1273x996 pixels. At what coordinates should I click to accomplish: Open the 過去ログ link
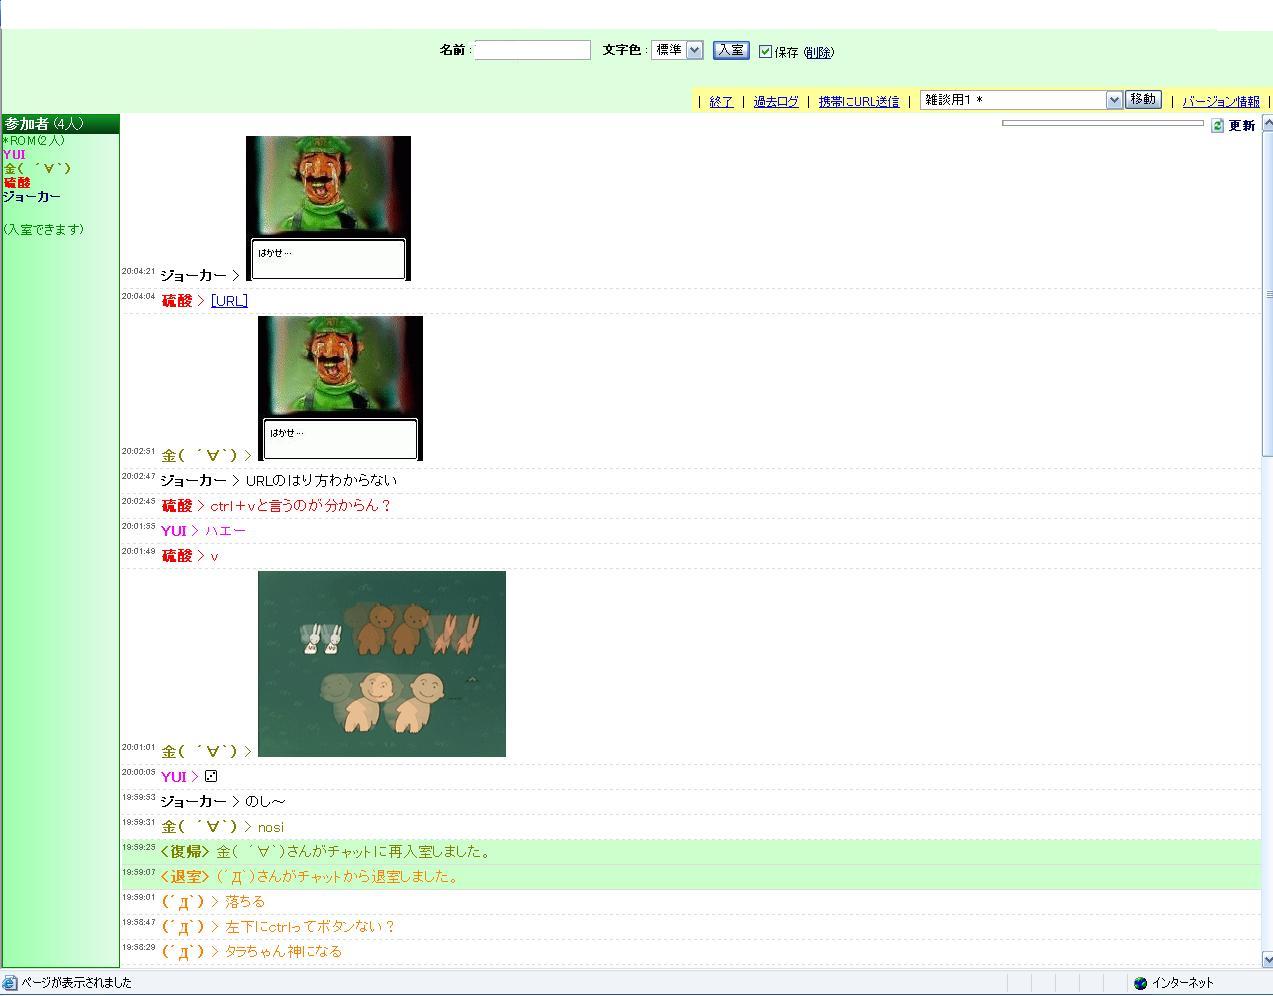coord(776,102)
